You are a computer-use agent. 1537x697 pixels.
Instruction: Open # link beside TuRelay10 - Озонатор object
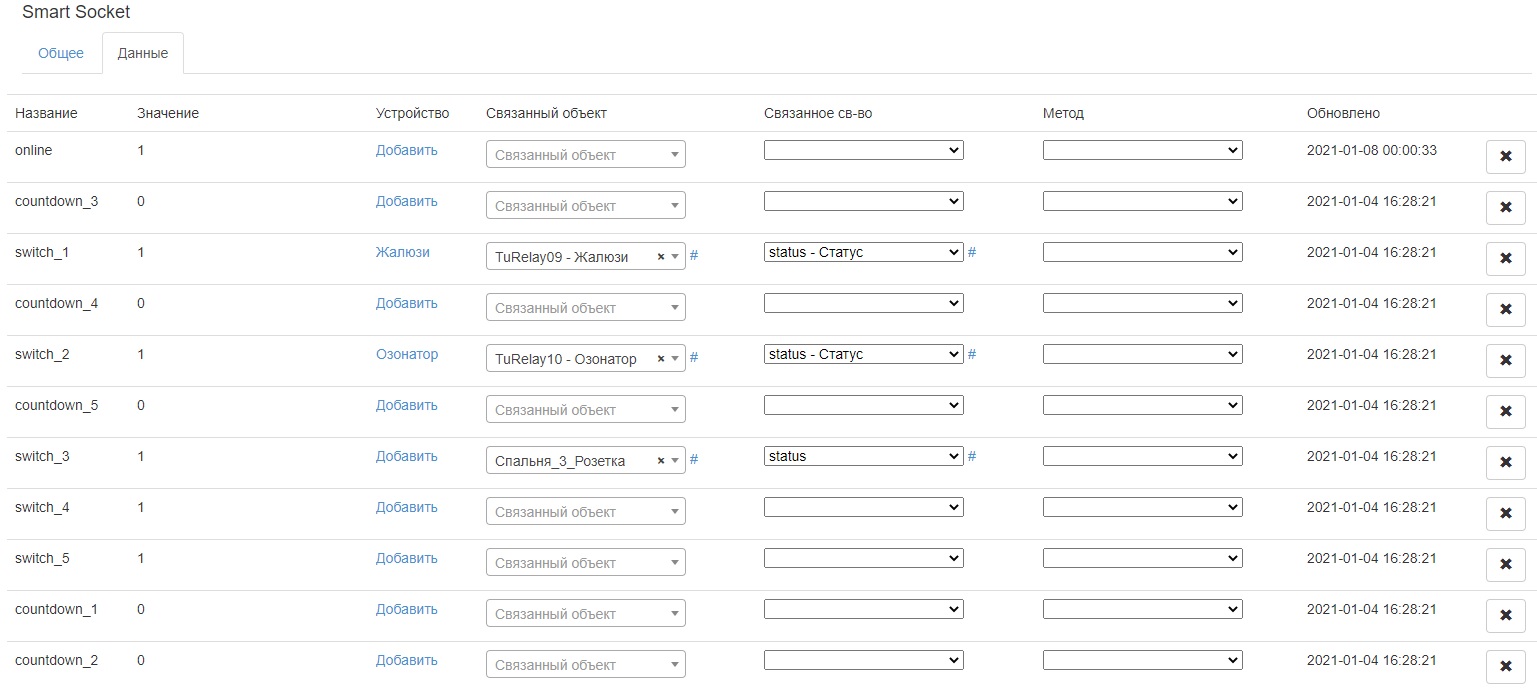pyautogui.click(x=694, y=357)
